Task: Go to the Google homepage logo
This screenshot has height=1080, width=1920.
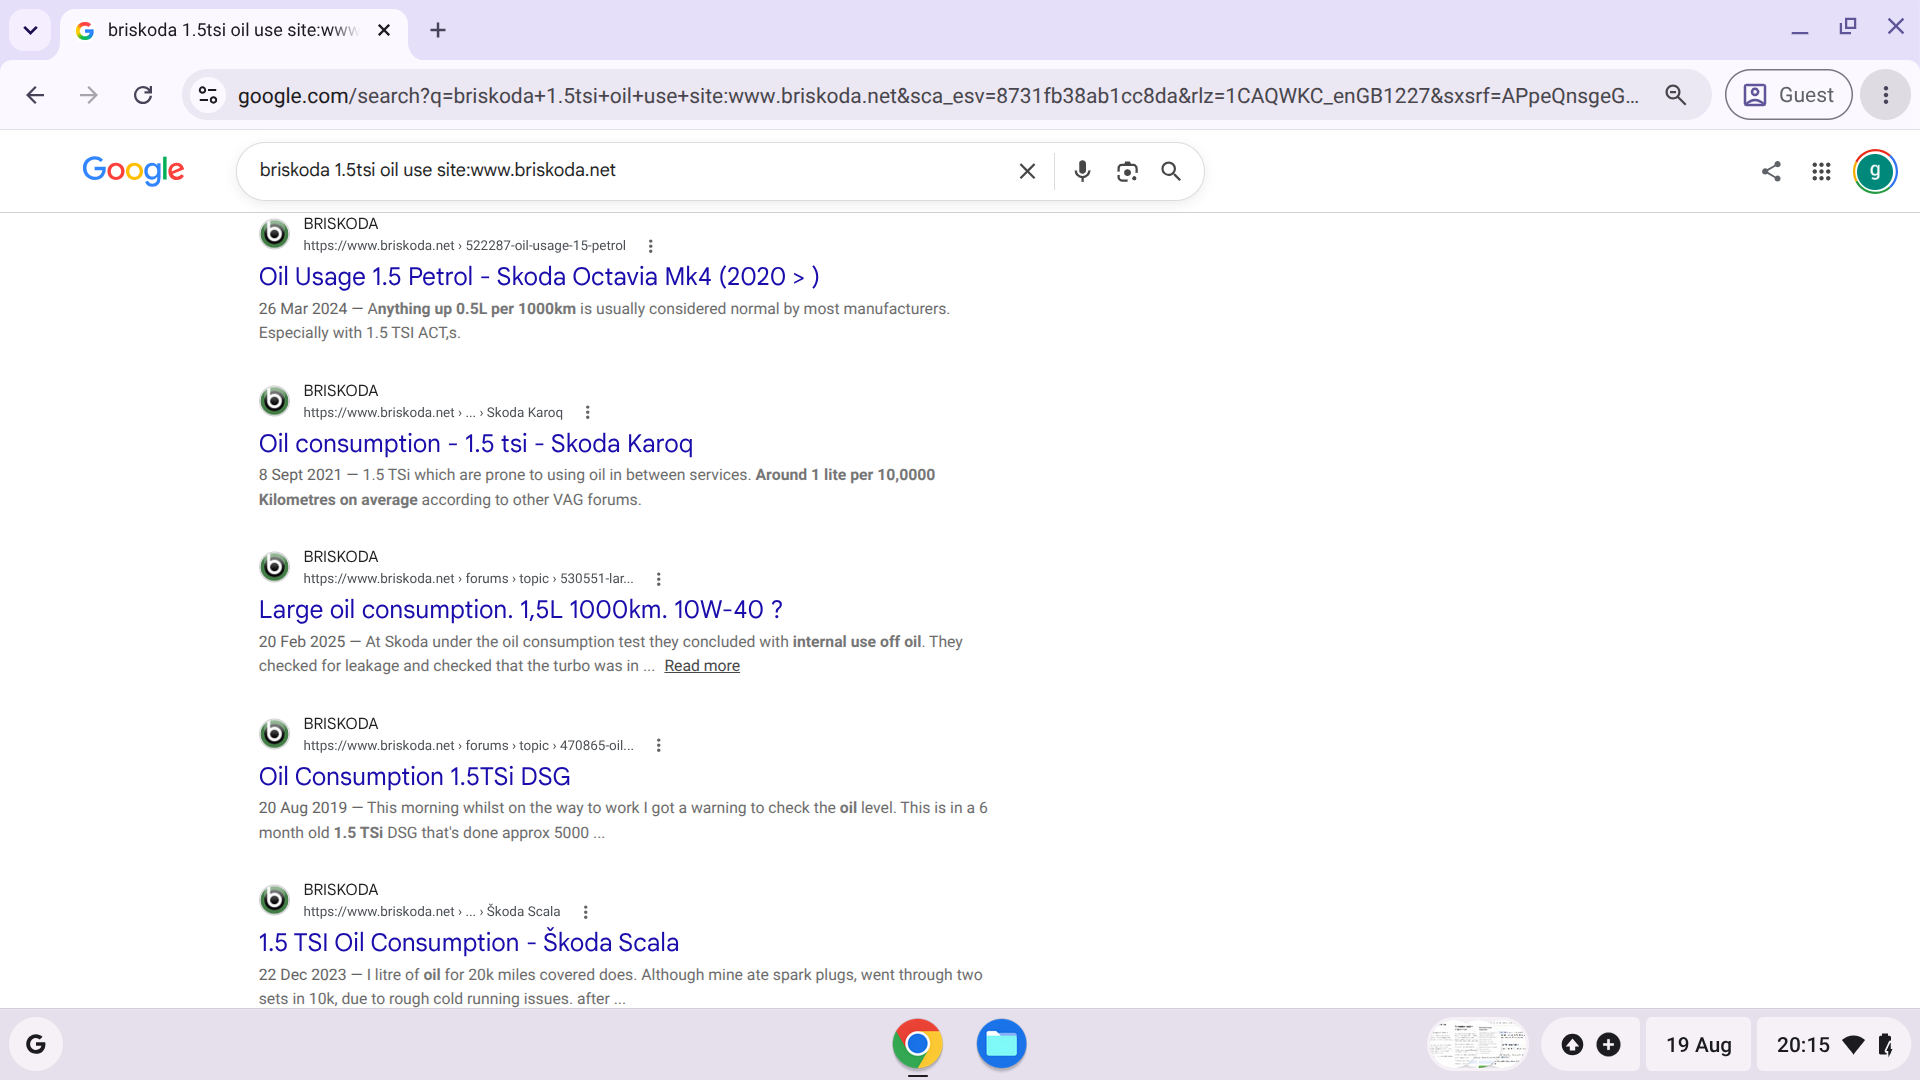Action: click(x=133, y=171)
